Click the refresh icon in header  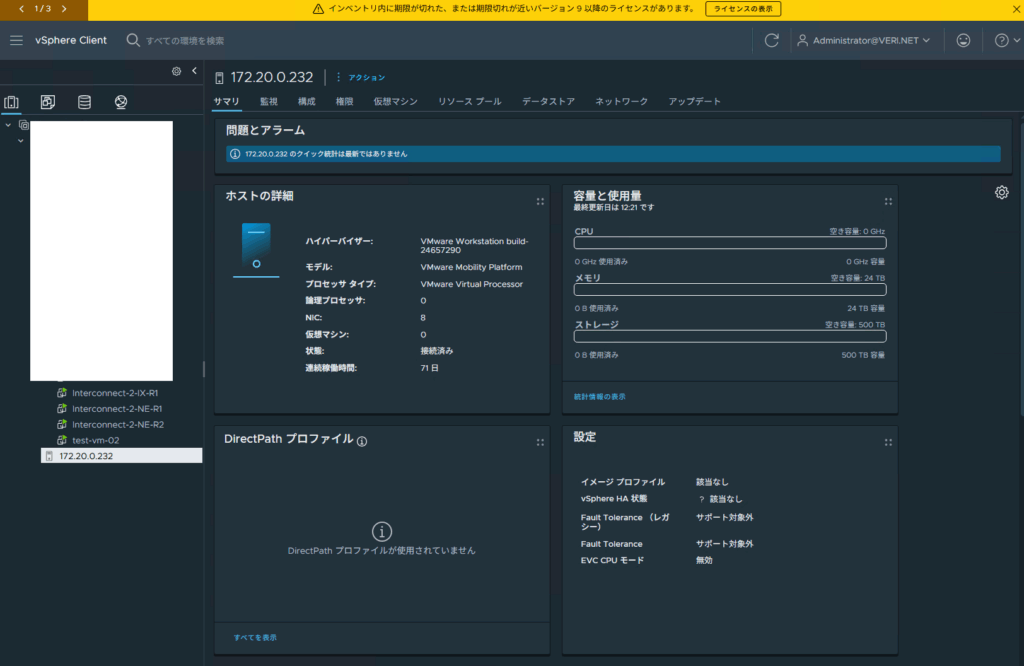point(771,40)
